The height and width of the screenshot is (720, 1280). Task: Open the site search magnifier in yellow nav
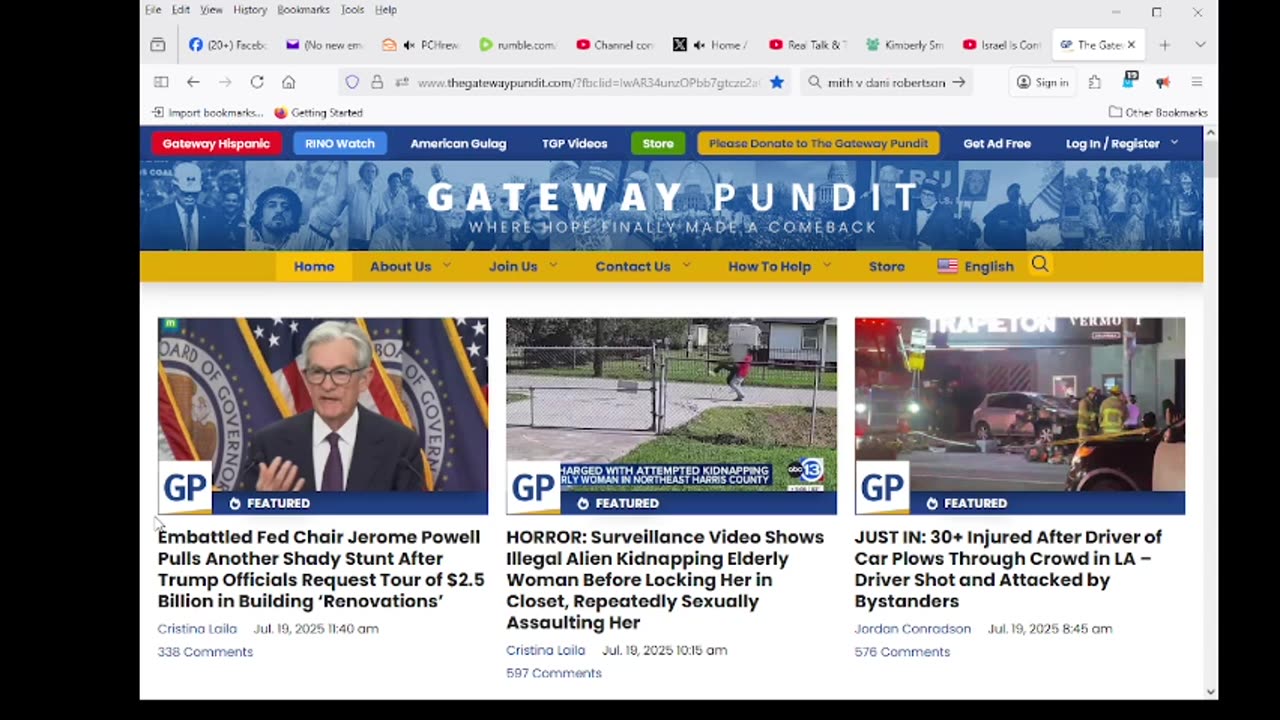[1040, 265]
